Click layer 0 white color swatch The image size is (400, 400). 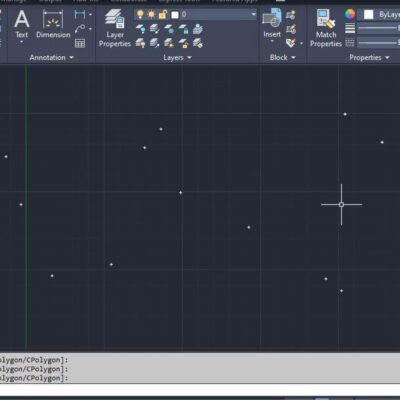(175, 15)
